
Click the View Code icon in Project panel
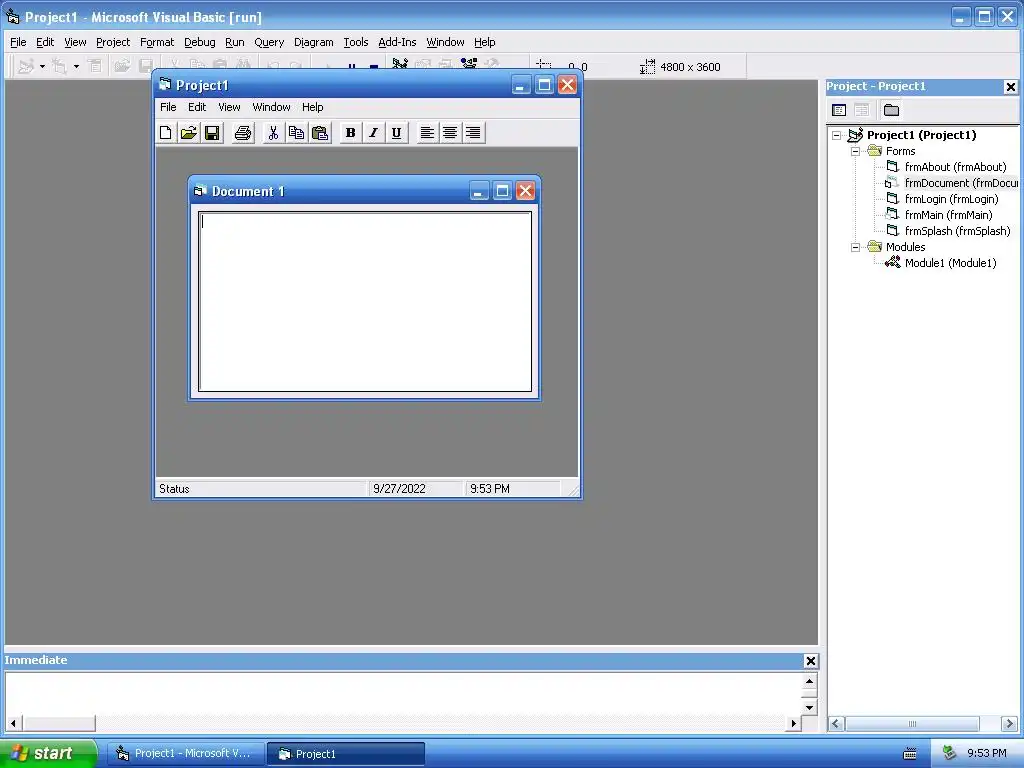pyautogui.click(x=839, y=110)
